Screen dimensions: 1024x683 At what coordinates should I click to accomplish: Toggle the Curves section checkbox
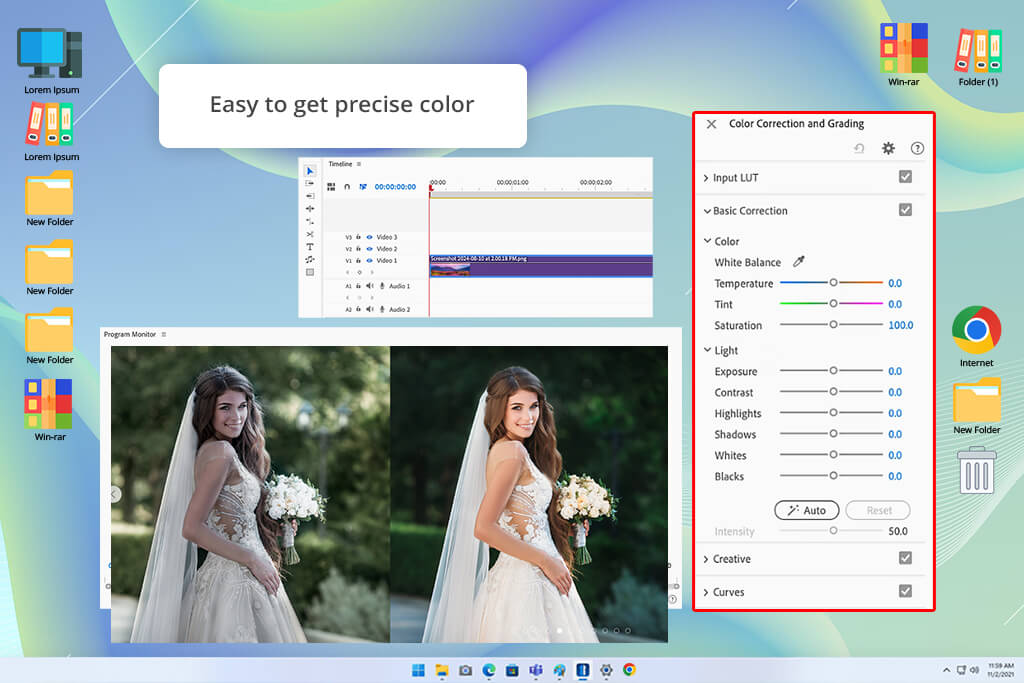coord(905,591)
